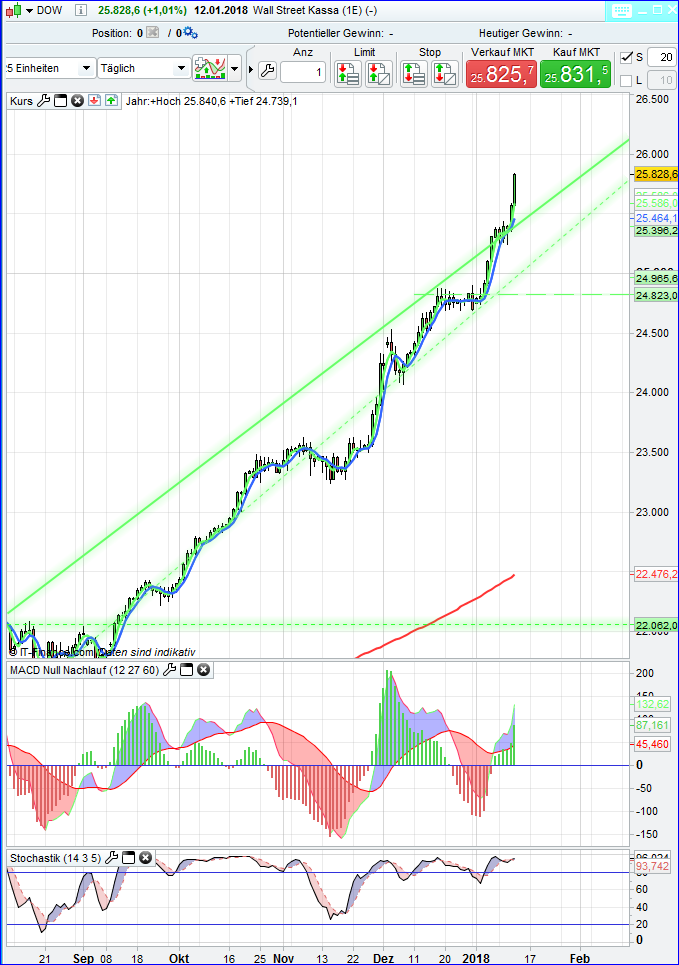
Task: Click the first Limit order icon
Action: coord(347,73)
